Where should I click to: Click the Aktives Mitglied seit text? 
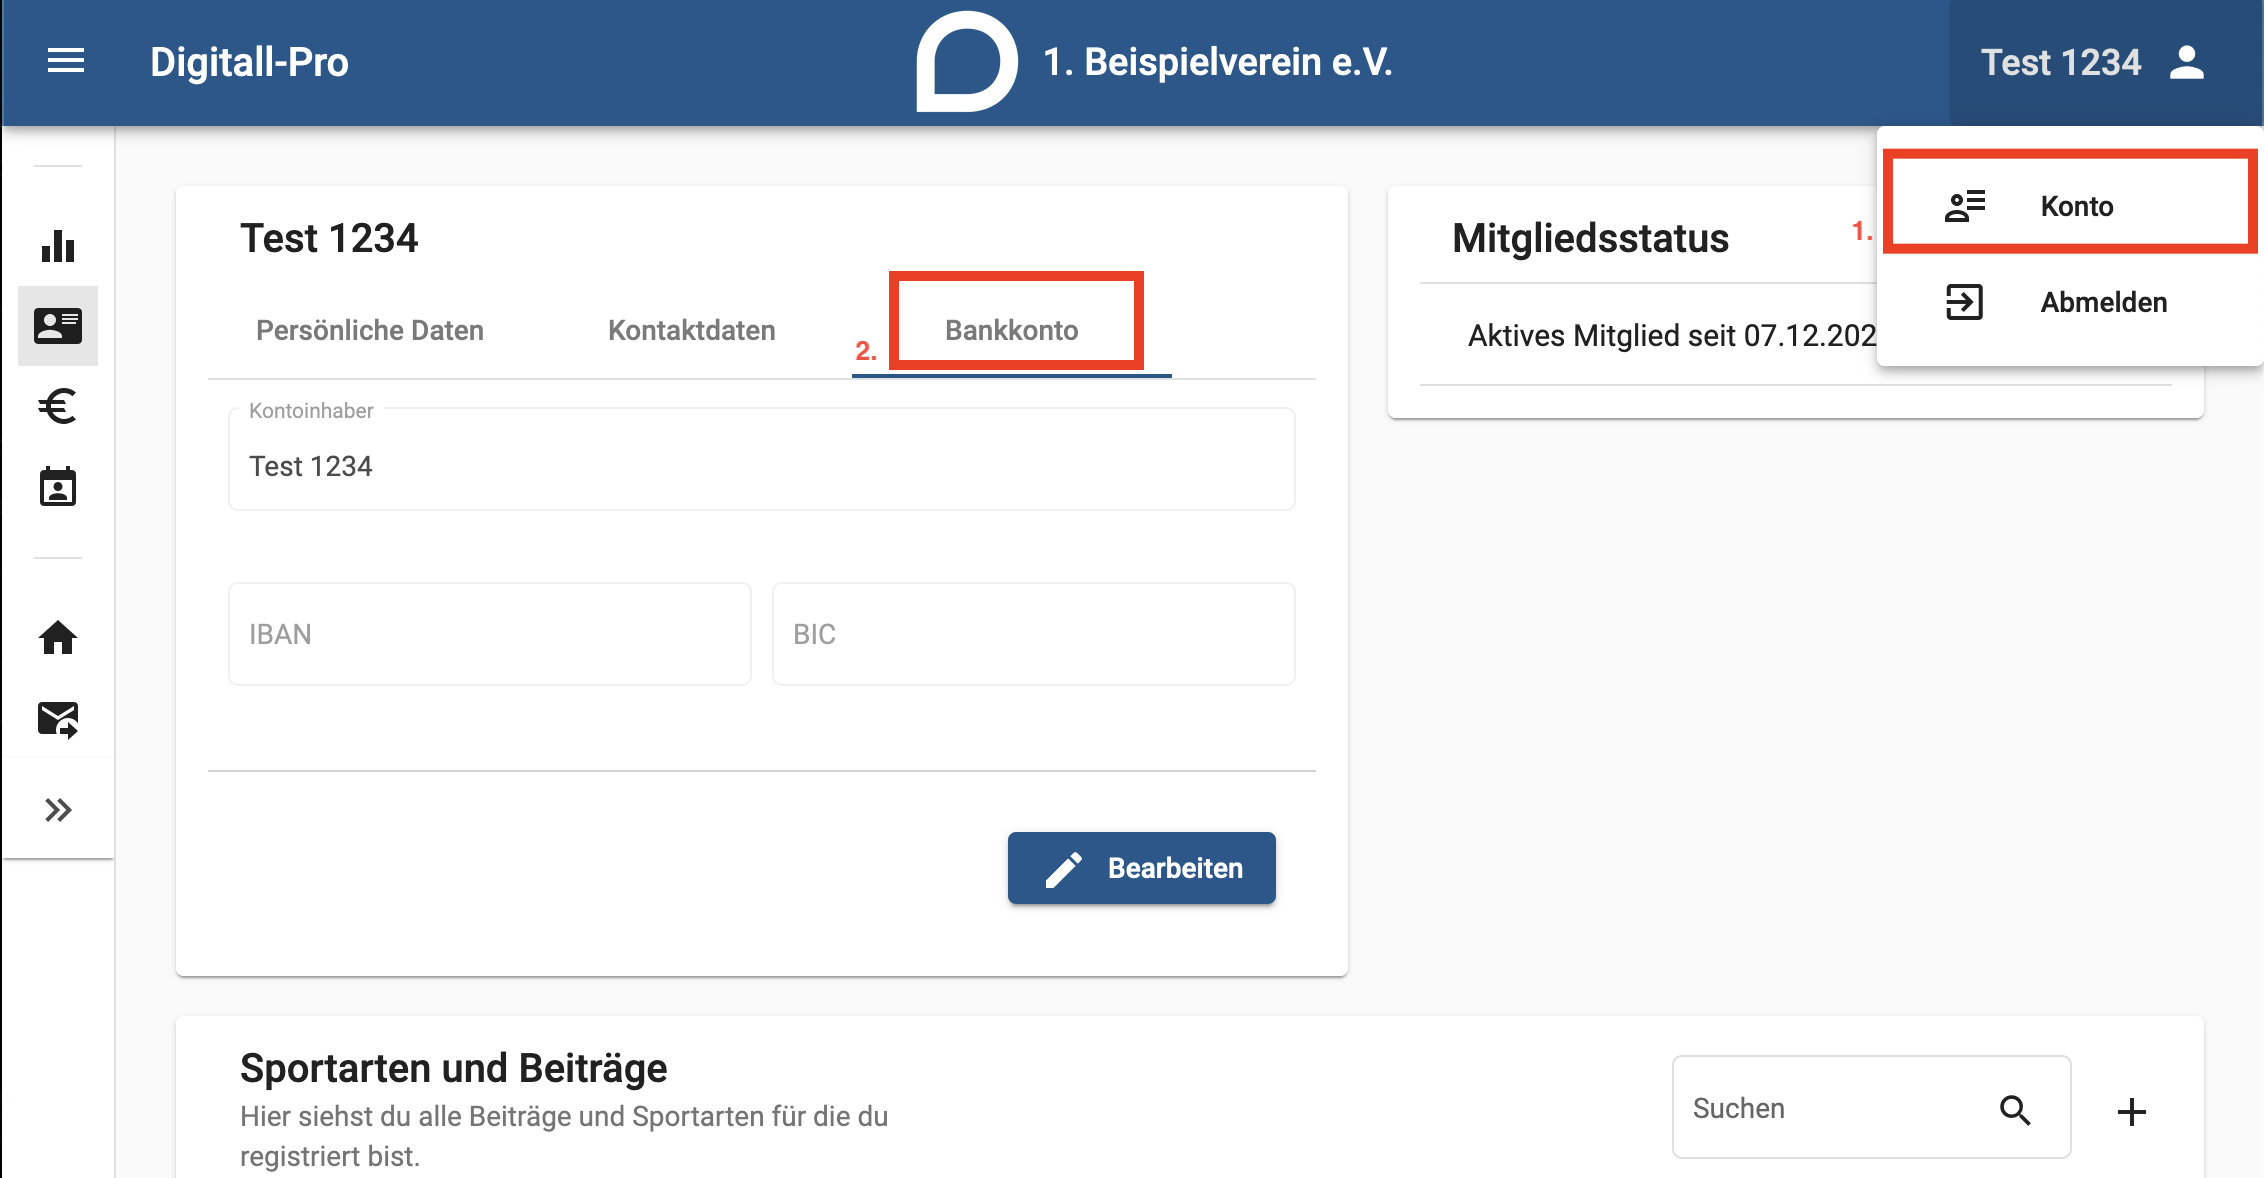coord(1671,335)
